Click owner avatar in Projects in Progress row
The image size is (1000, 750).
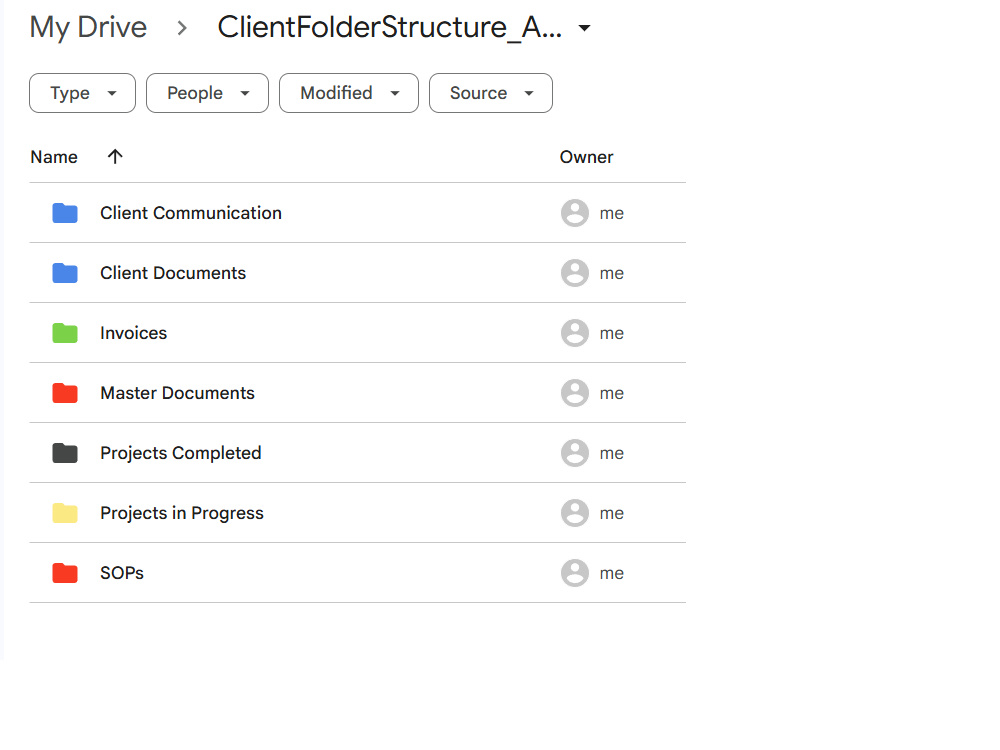pyautogui.click(x=575, y=513)
